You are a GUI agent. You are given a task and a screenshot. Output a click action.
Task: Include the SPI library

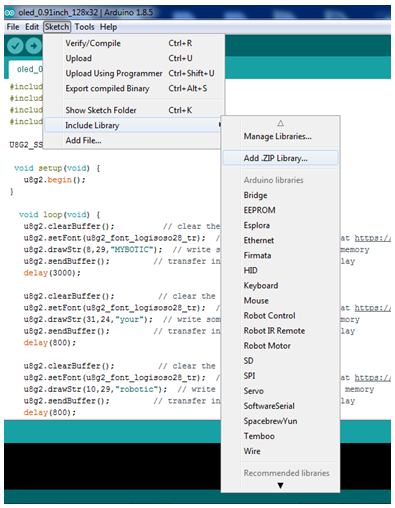(x=280, y=376)
